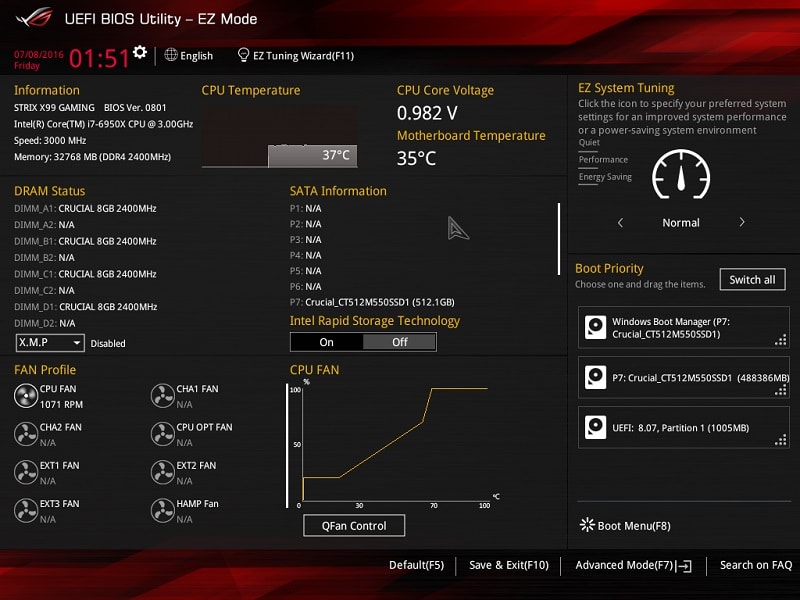The width and height of the screenshot is (800, 600).
Task: Click the EXT2 FAN icon
Action: pyautogui.click(x=163, y=472)
